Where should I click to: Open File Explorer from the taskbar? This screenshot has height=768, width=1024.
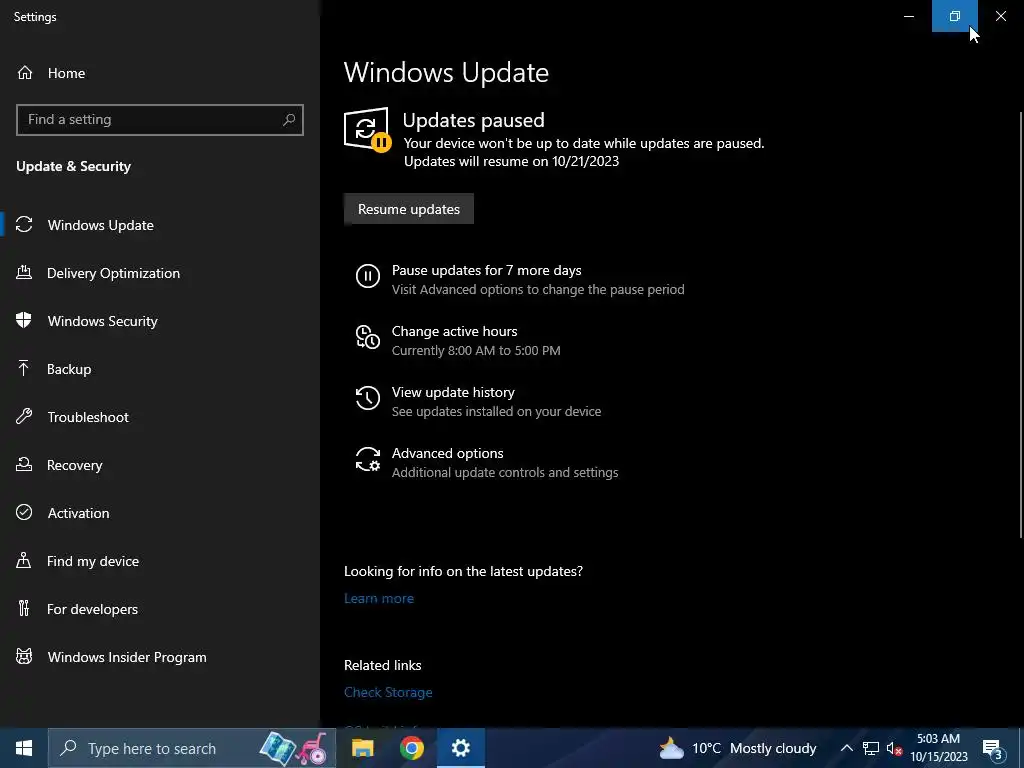pos(362,748)
